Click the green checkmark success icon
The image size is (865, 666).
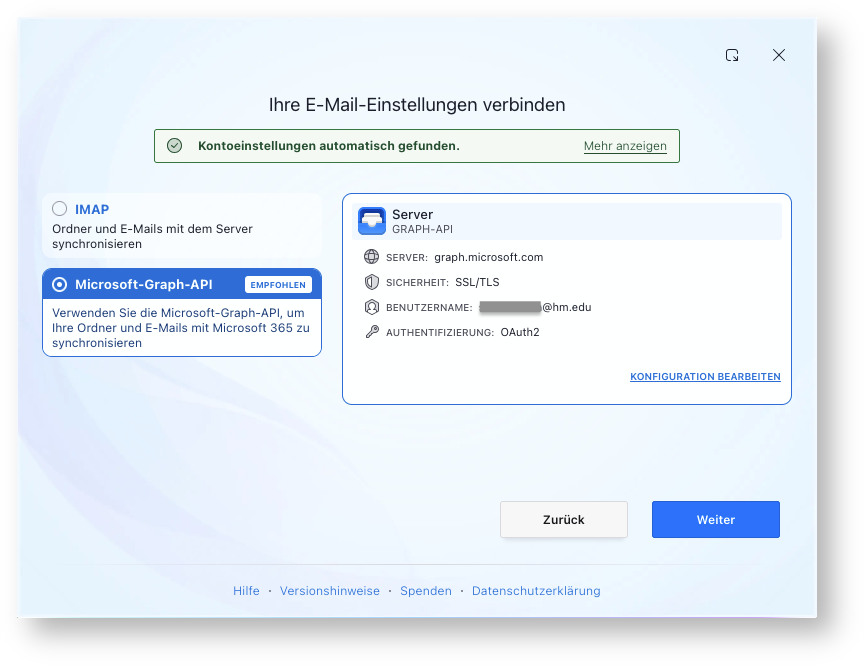[175, 146]
